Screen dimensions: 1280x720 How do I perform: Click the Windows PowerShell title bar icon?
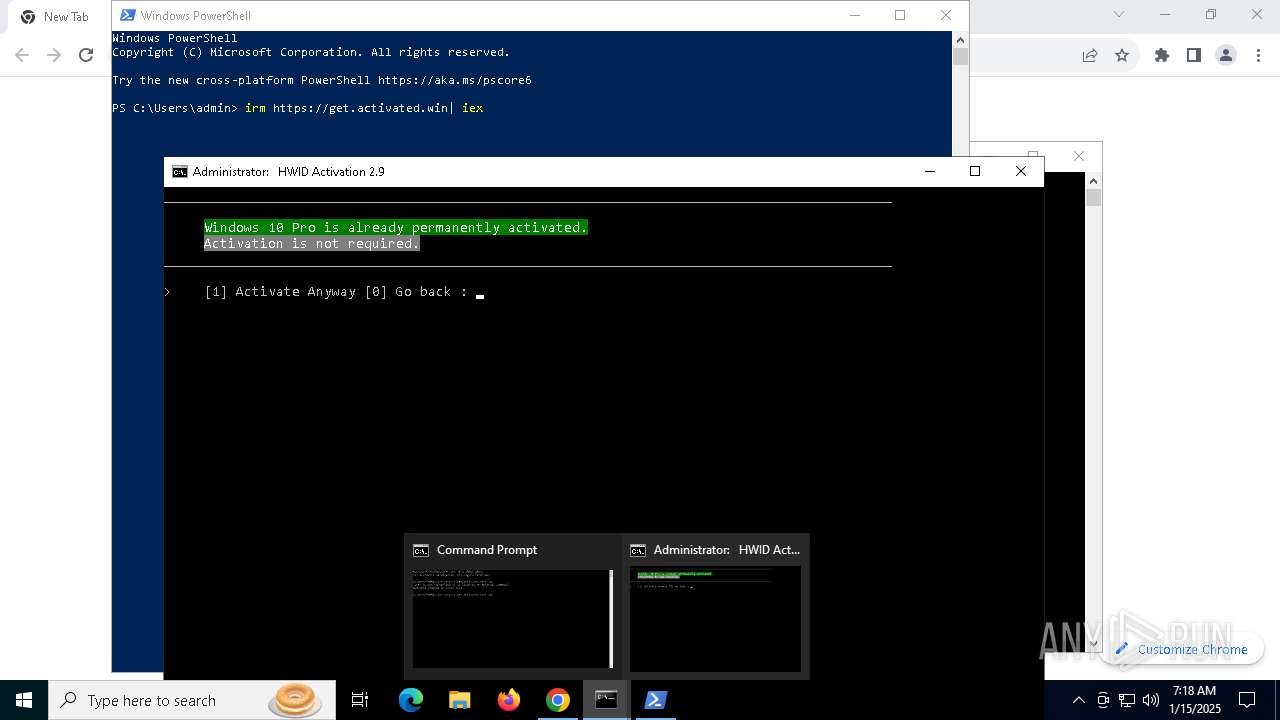click(127, 15)
